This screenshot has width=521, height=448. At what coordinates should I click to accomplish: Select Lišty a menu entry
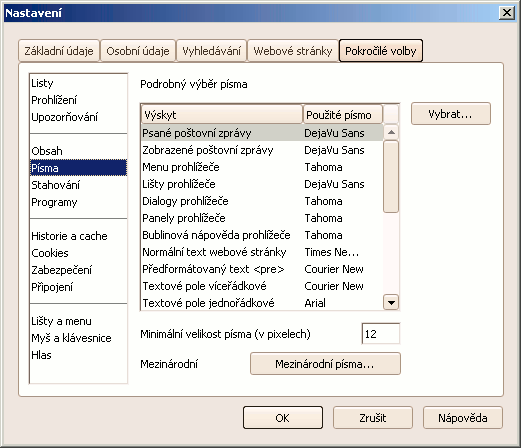pyautogui.click(x=78, y=321)
